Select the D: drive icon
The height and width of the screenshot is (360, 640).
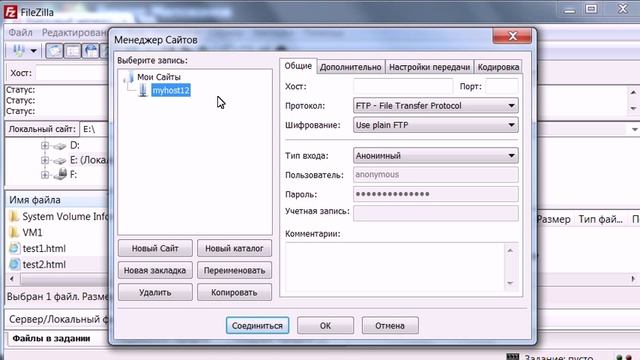60,146
